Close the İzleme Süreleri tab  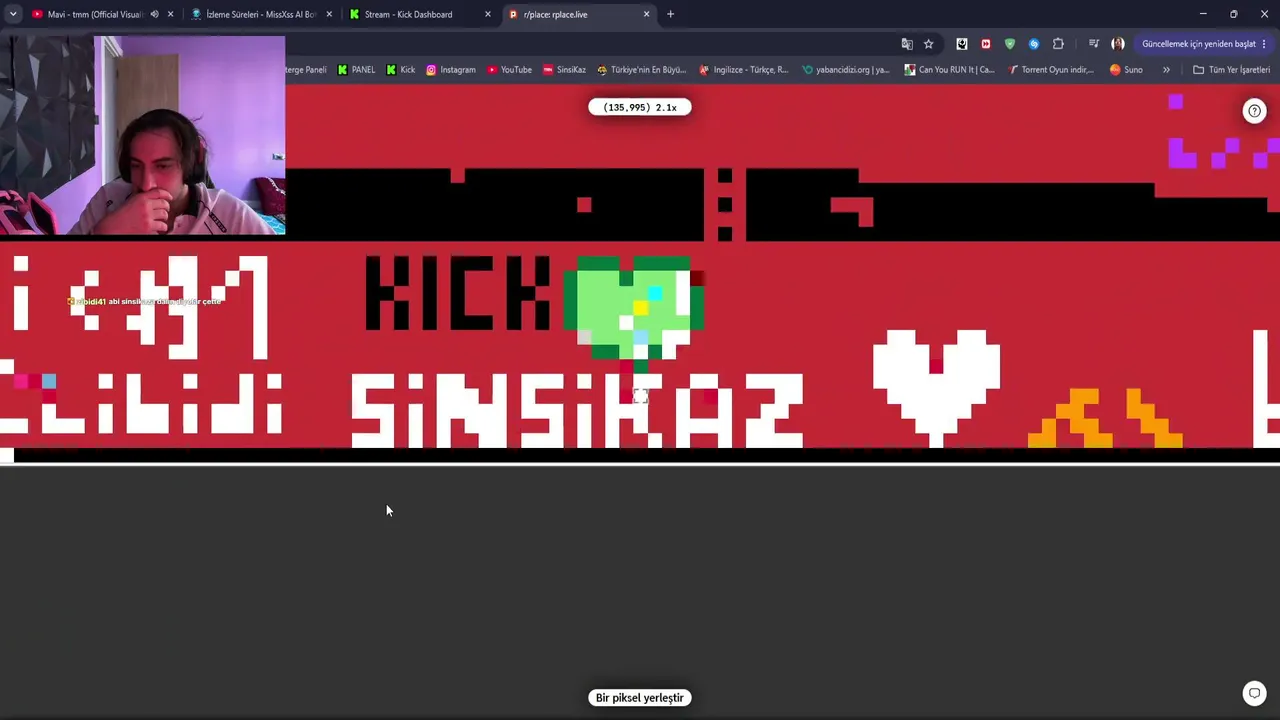[x=329, y=14]
